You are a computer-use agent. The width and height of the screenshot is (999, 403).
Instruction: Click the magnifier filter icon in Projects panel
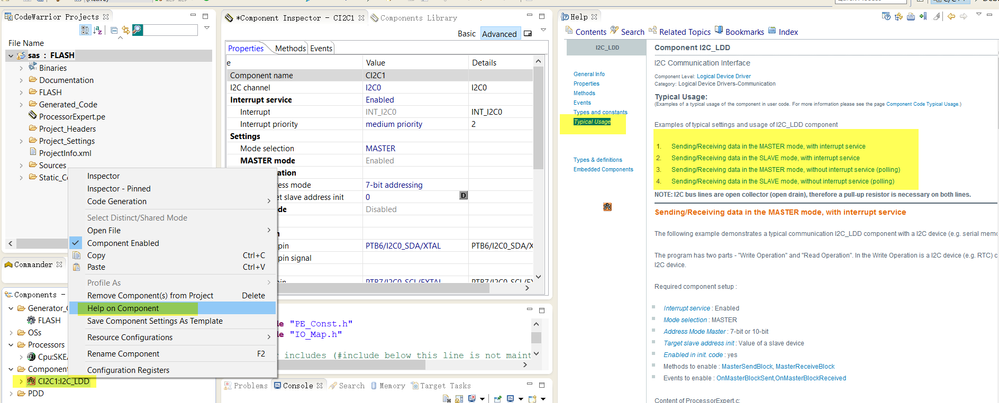click(137, 30)
